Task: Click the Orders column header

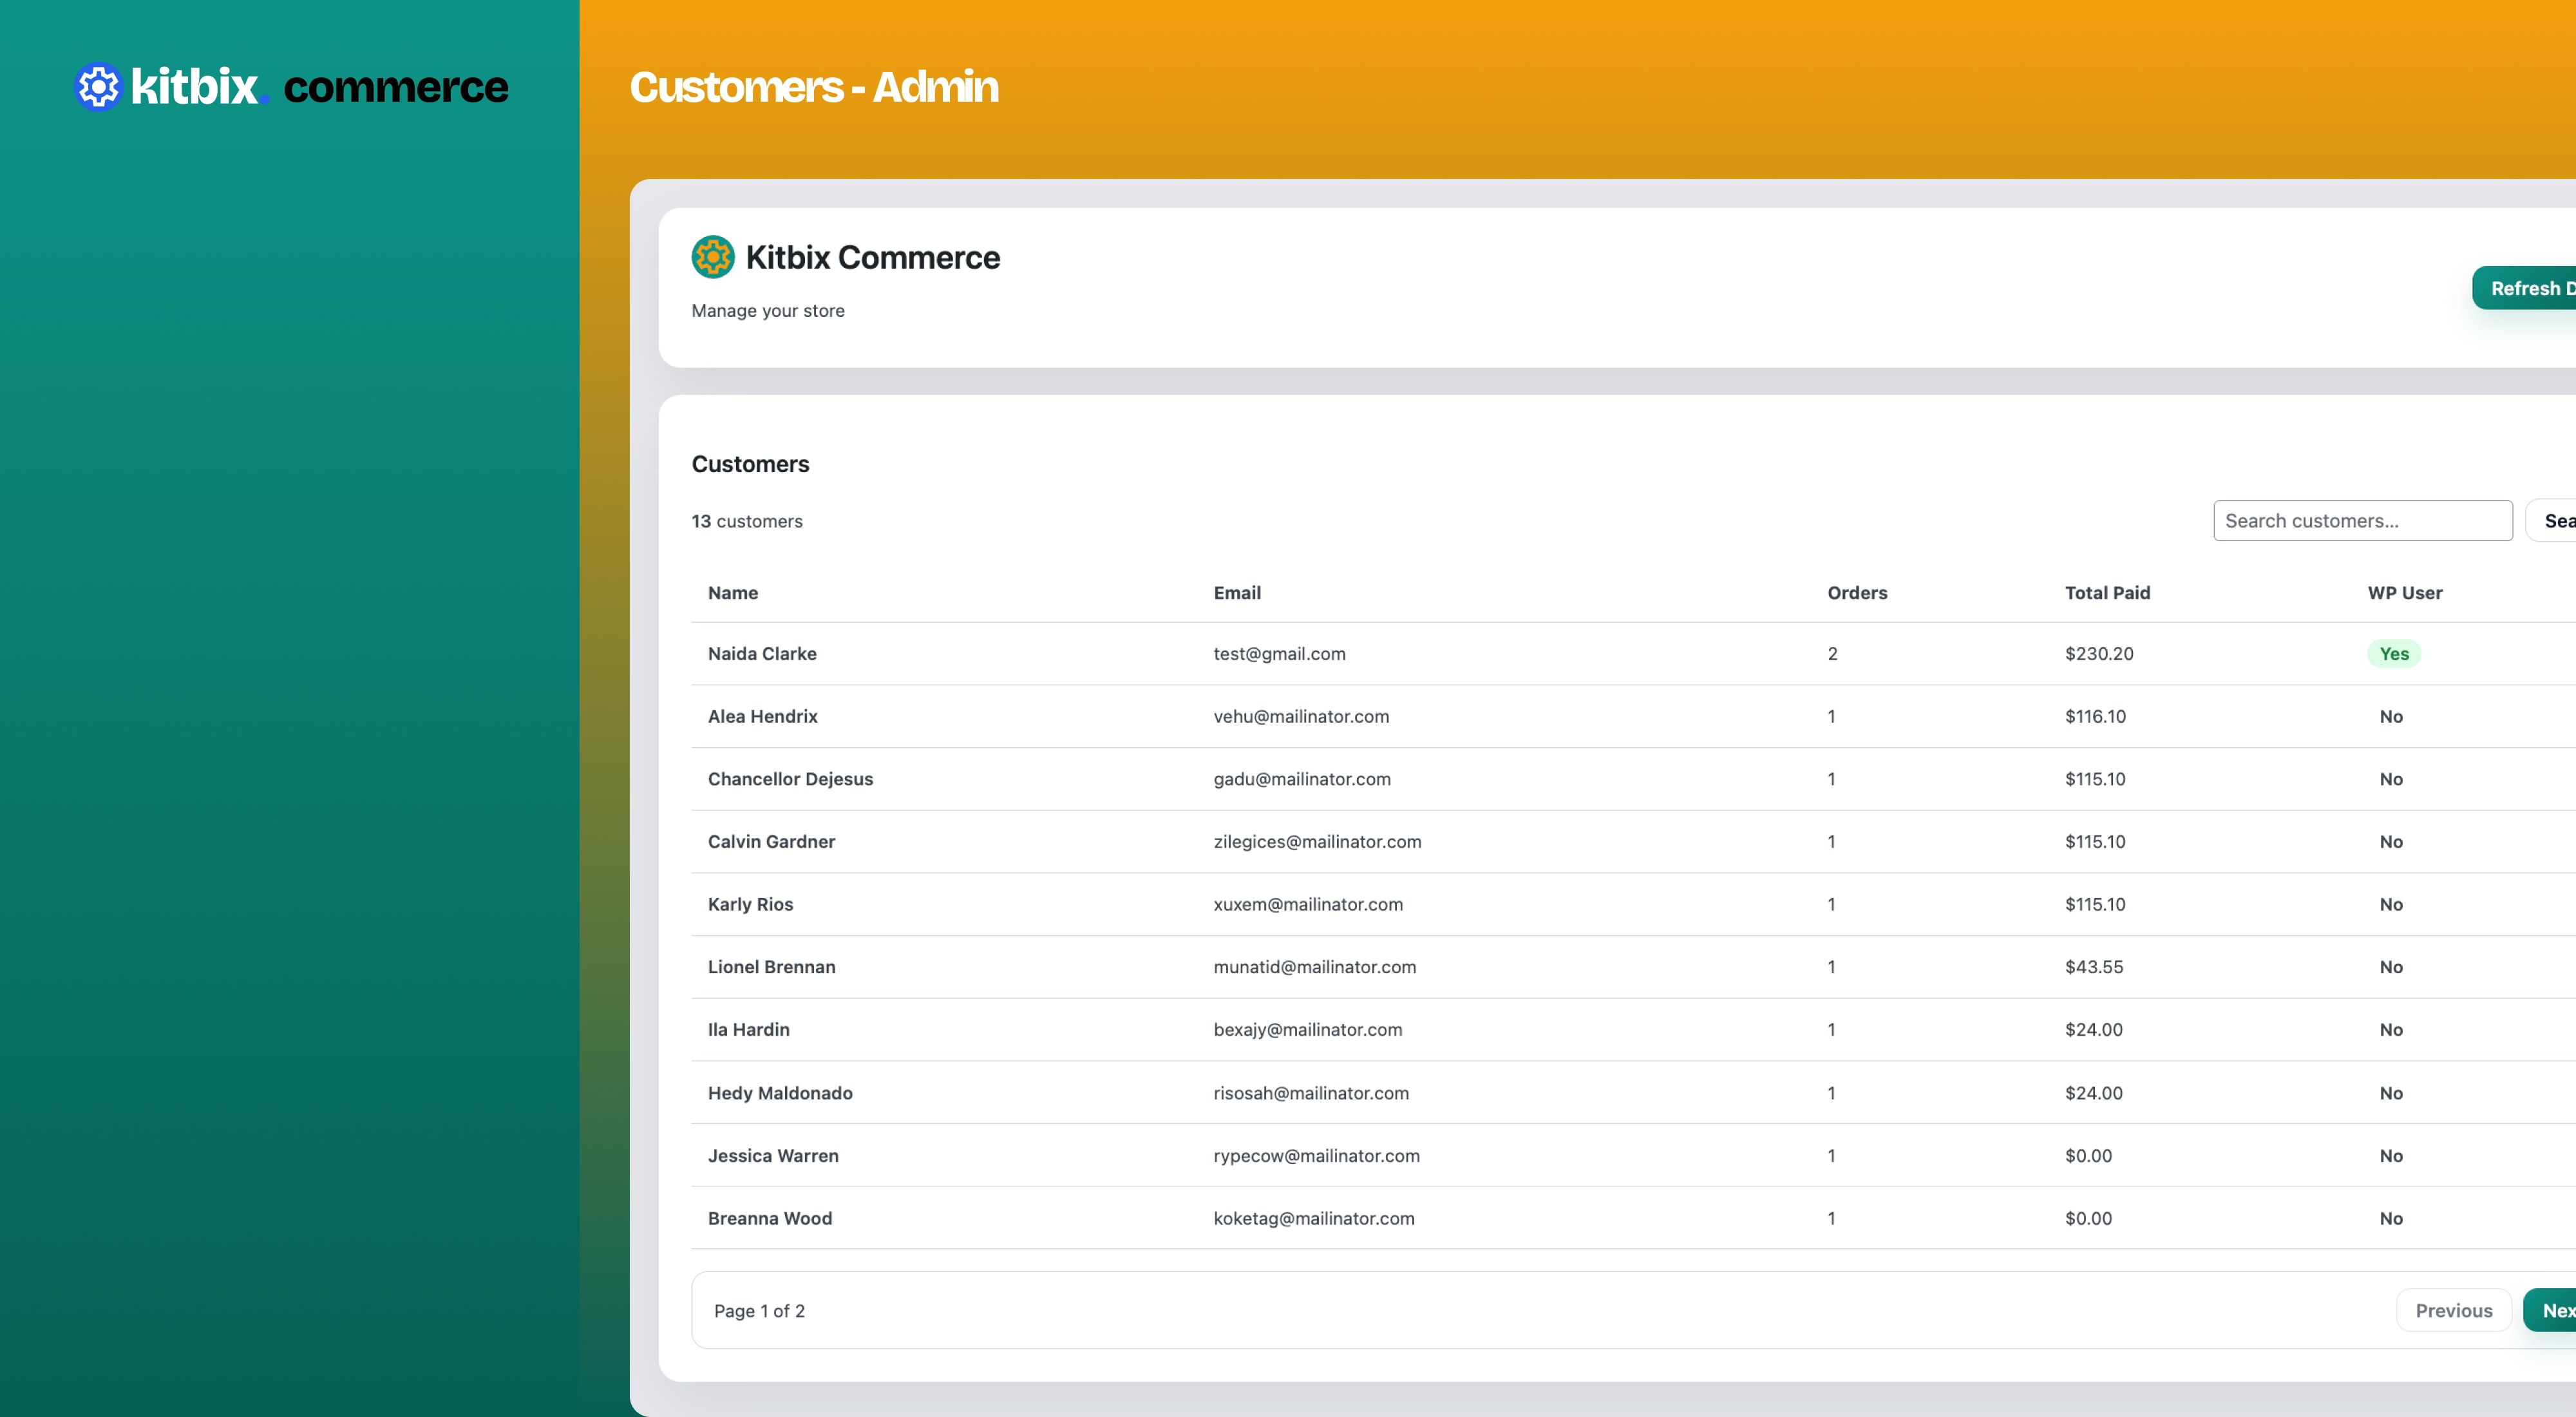Action: pos(1856,593)
